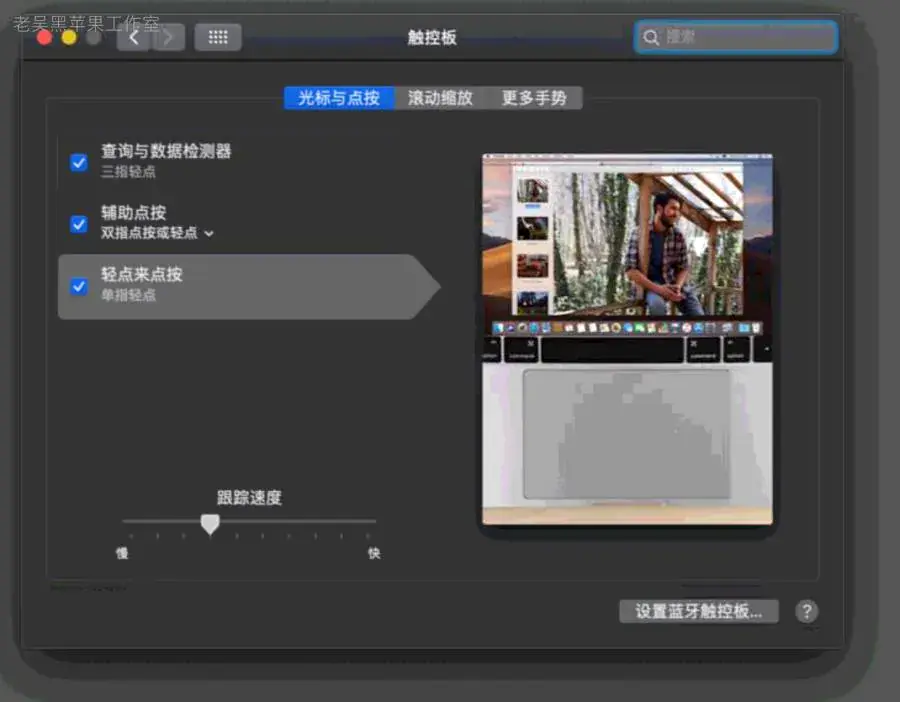Click the 慢 label under slider
900x702 pixels.
point(122,553)
